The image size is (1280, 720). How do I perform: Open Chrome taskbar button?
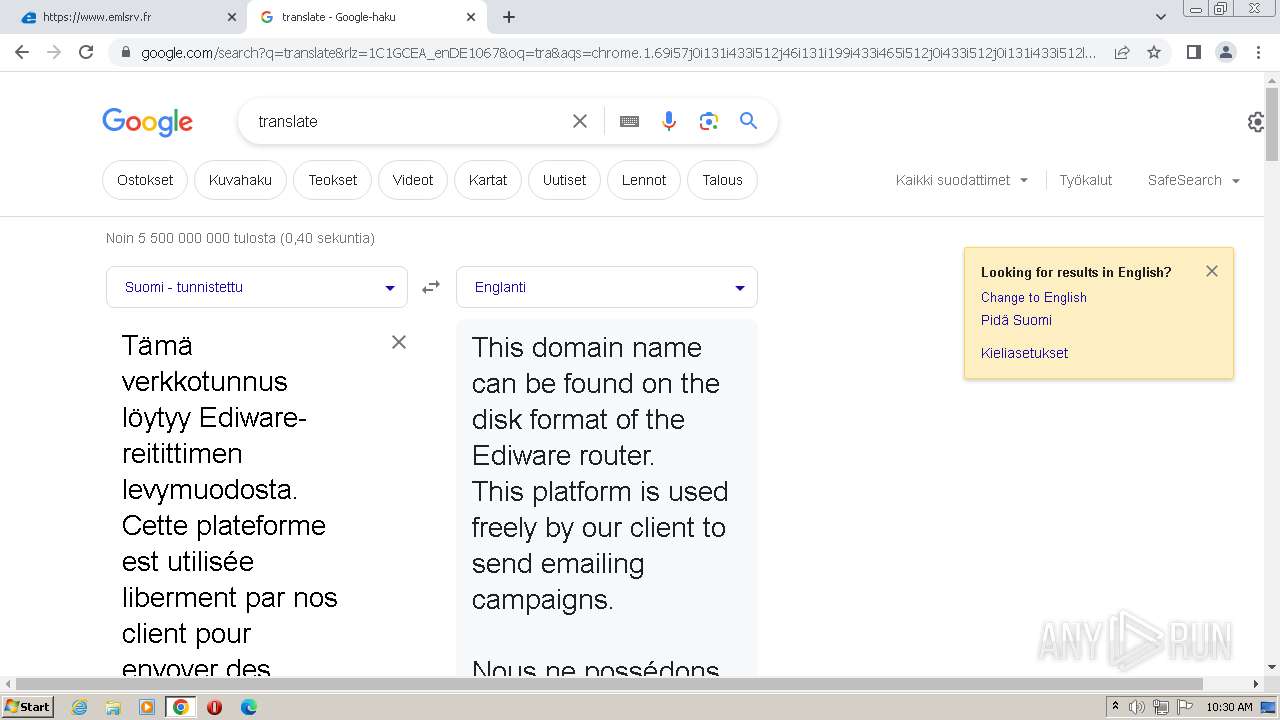(180, 707)
